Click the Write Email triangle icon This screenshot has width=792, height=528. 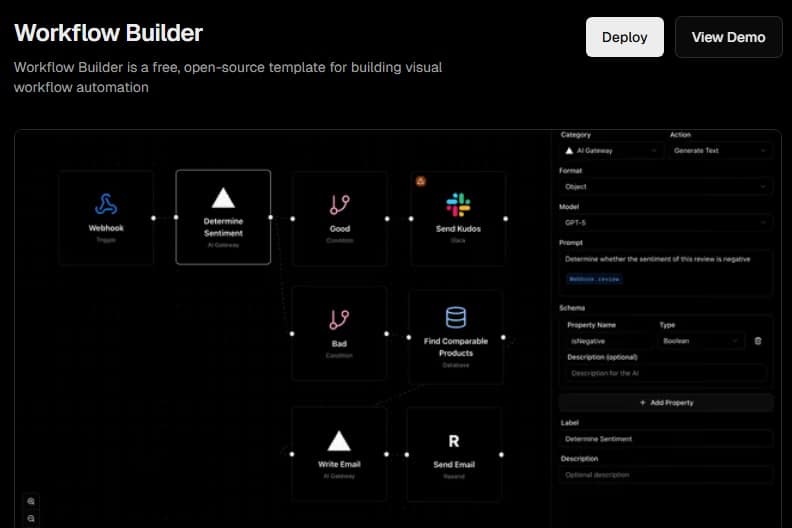339,441
